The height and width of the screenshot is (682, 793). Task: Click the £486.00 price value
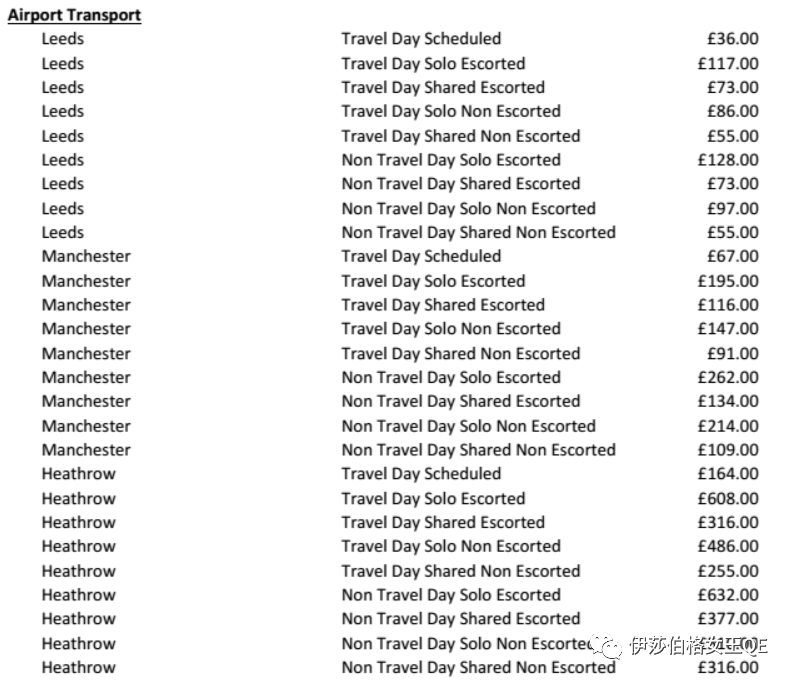728,546
